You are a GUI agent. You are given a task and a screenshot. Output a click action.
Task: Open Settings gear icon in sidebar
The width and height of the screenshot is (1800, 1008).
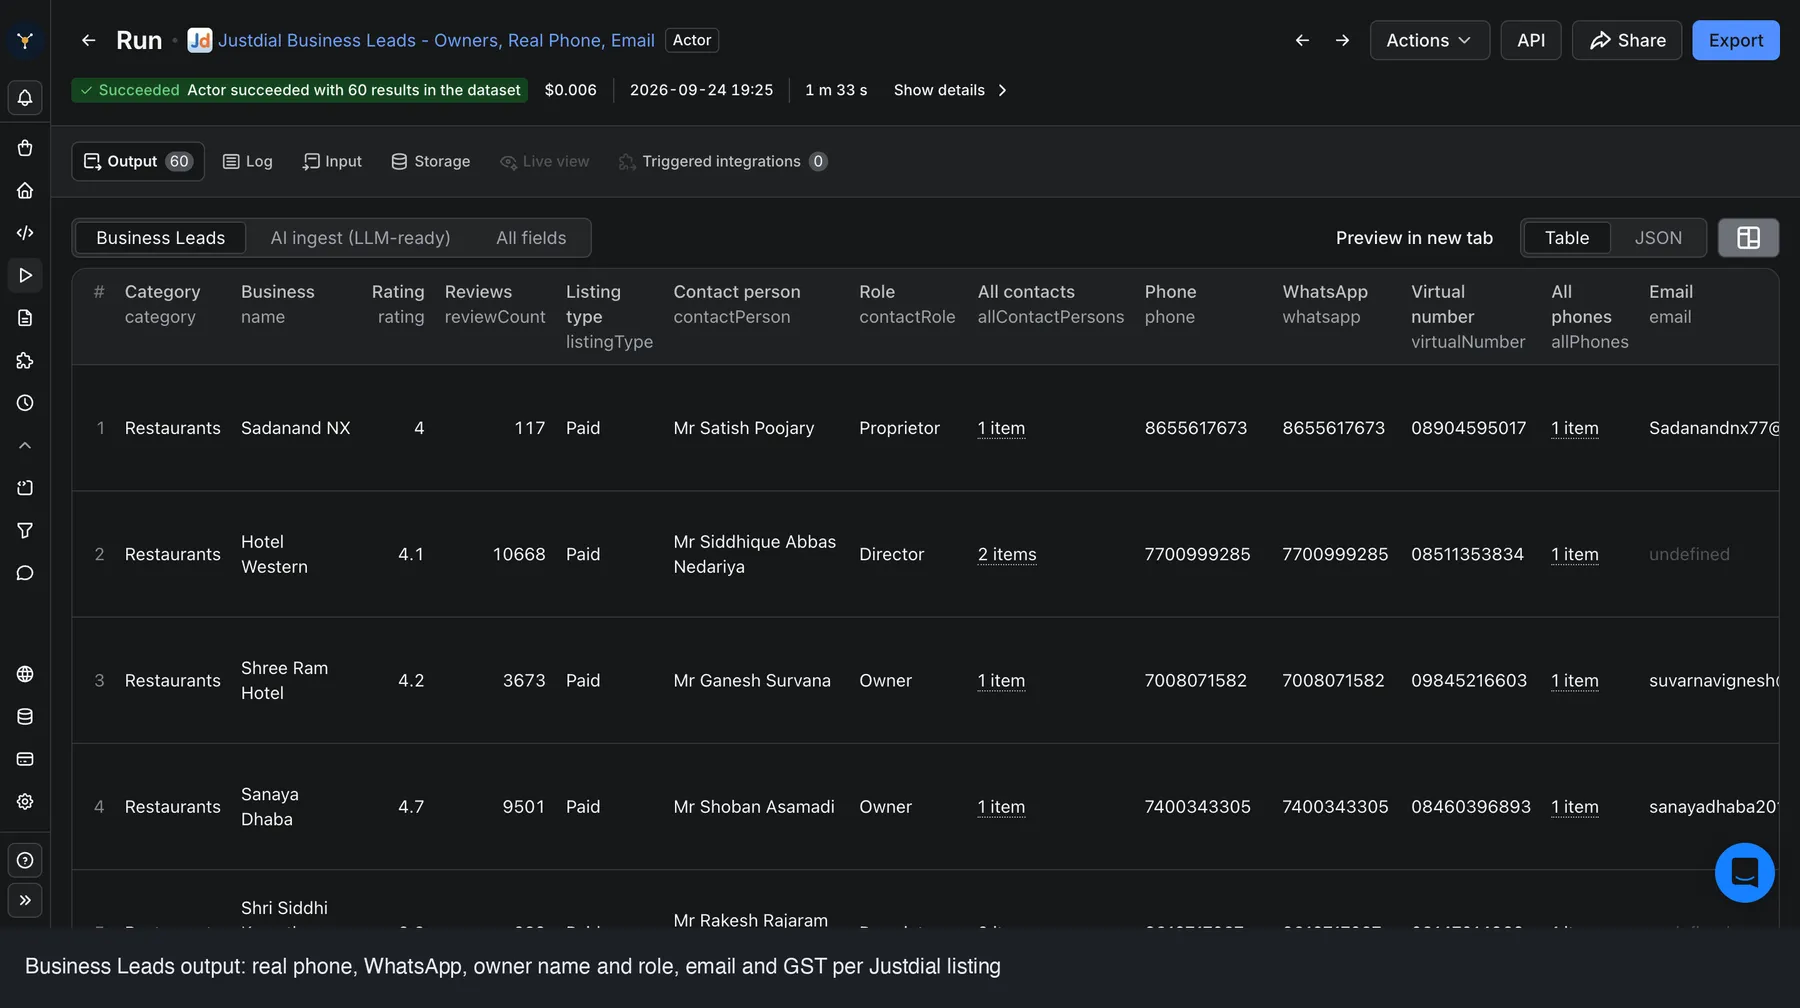[25, 802]
